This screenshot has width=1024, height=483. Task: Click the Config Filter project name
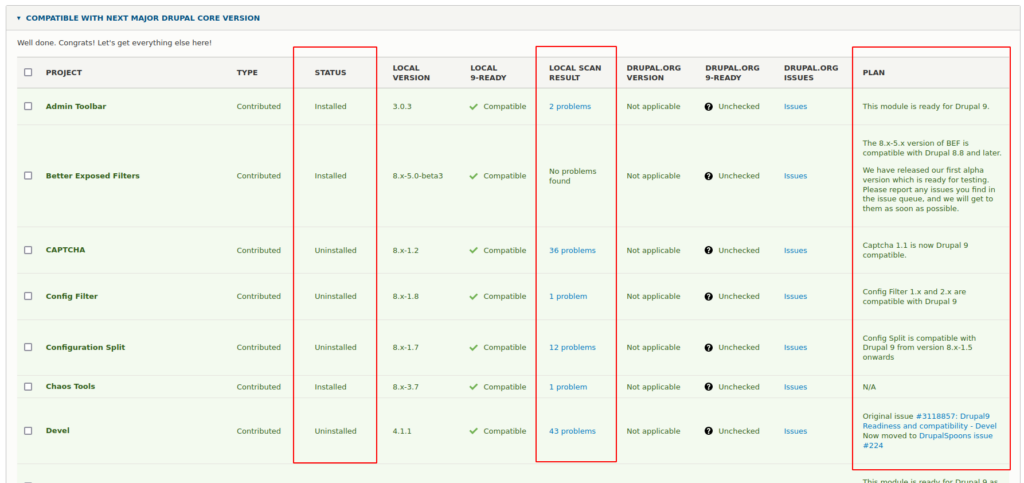[x=72, y=296]
